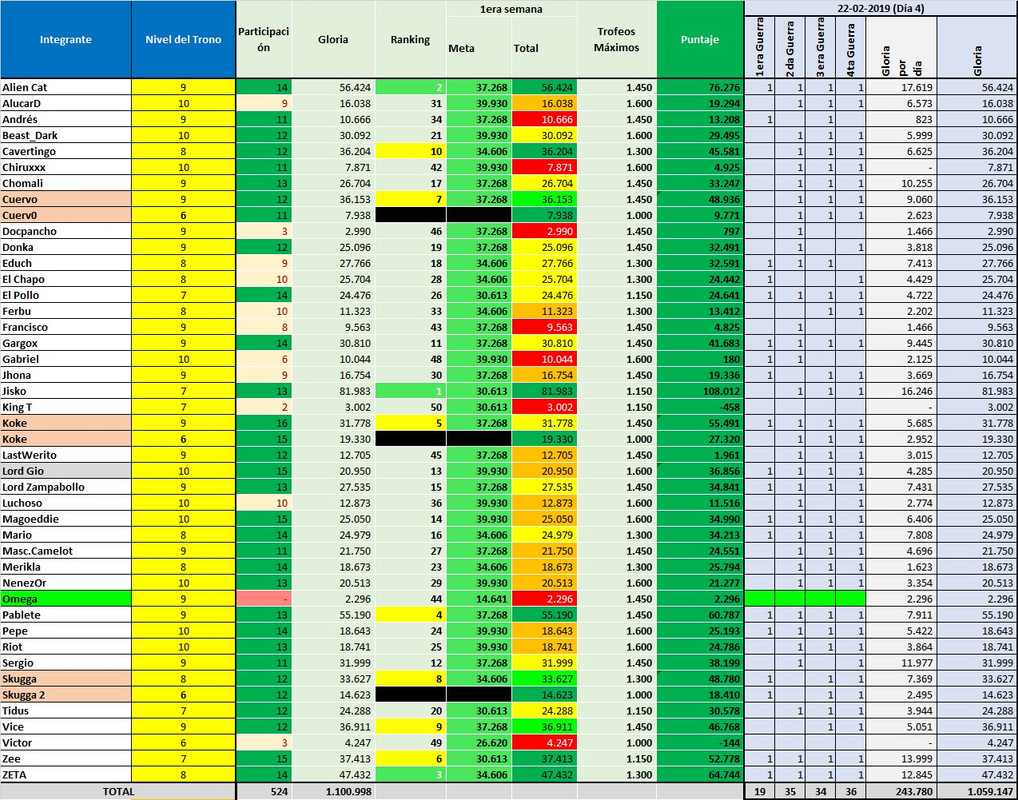This screenshot has width=1018, height=800.
Task: Select the El Chapo name cell
Action: 66,279
